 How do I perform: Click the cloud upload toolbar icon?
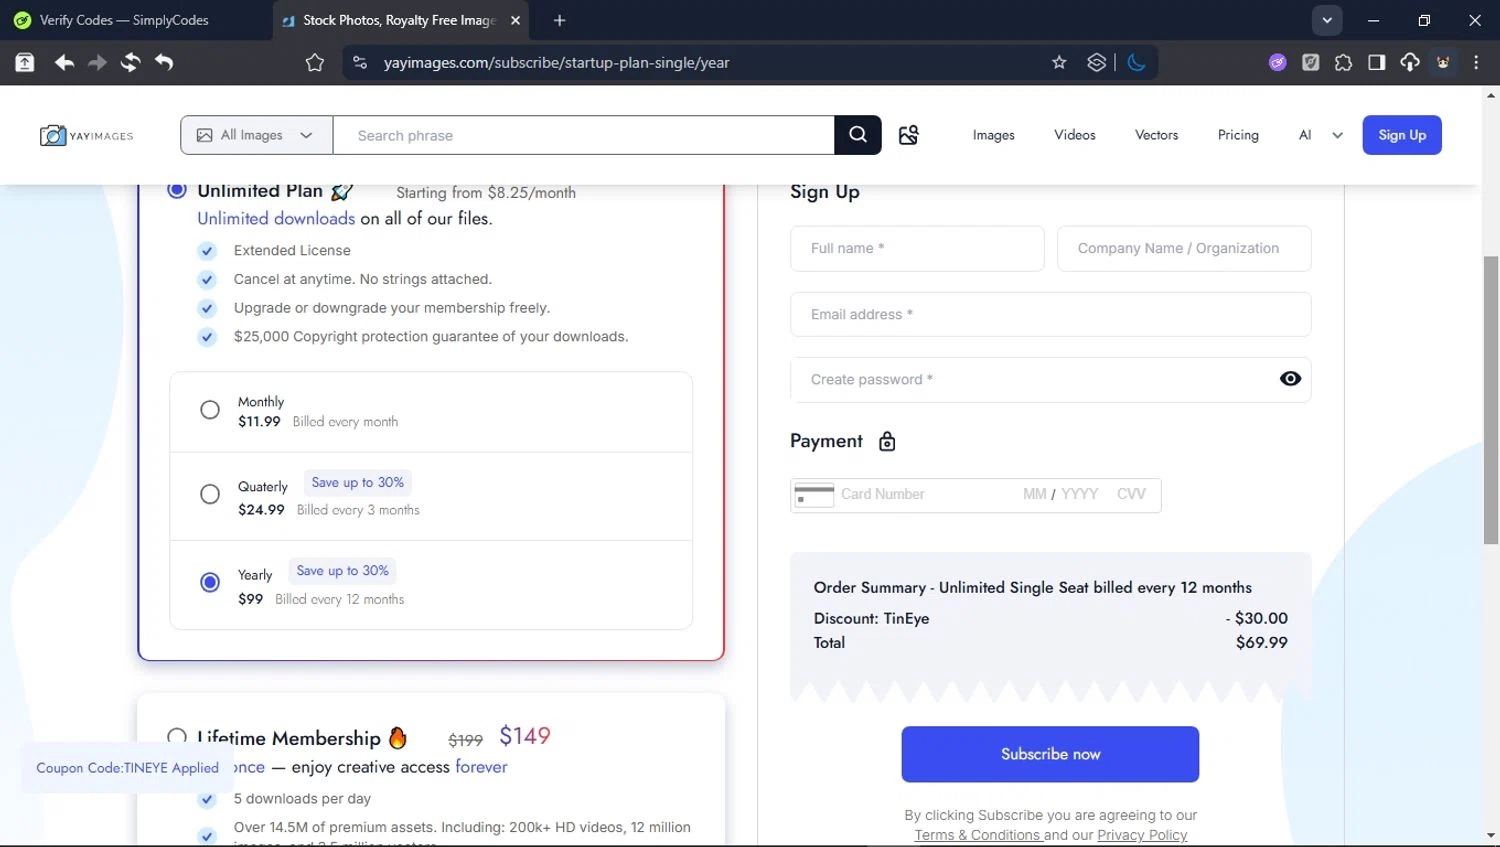(x=1410, y=62)
